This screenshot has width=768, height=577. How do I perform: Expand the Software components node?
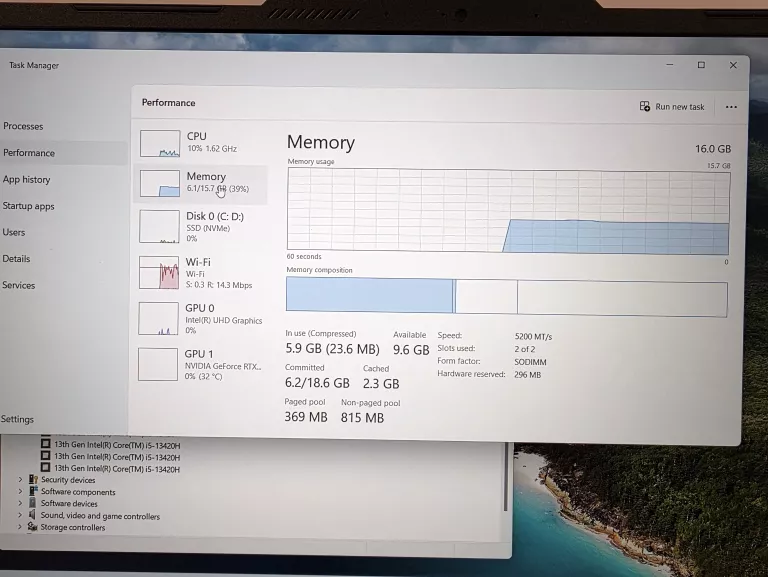pyautogui.click(x=20, y=492)
